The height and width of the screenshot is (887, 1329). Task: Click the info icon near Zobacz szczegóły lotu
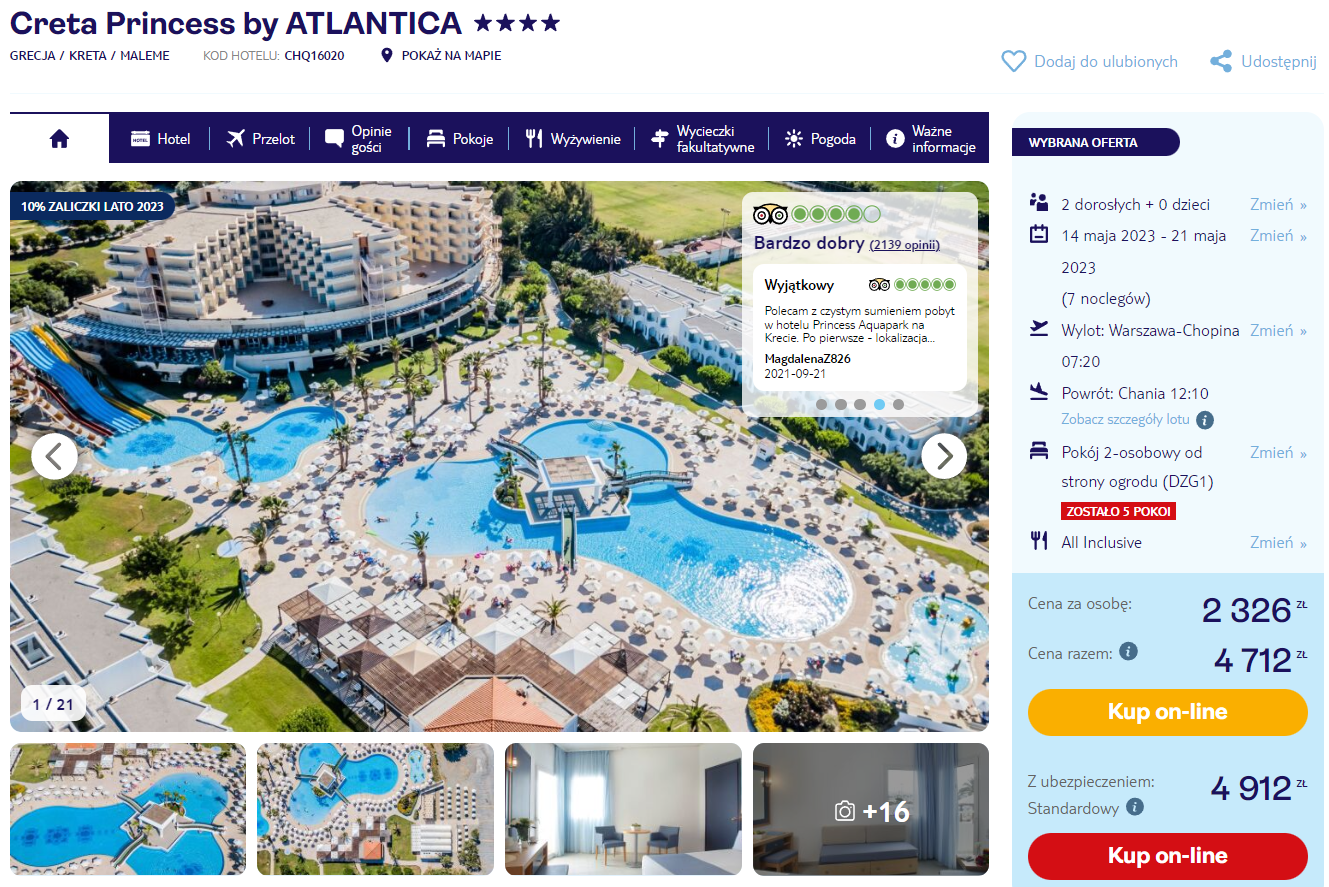[x=1205, y=420]
